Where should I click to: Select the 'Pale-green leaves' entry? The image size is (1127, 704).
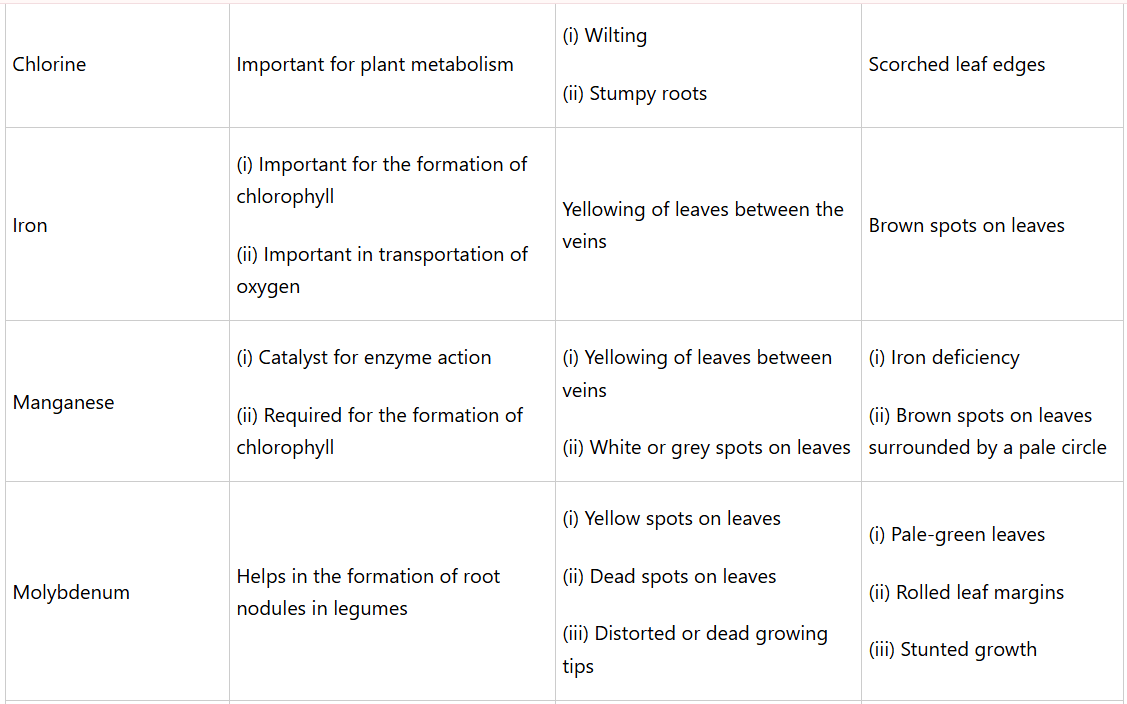pos(967,535)
